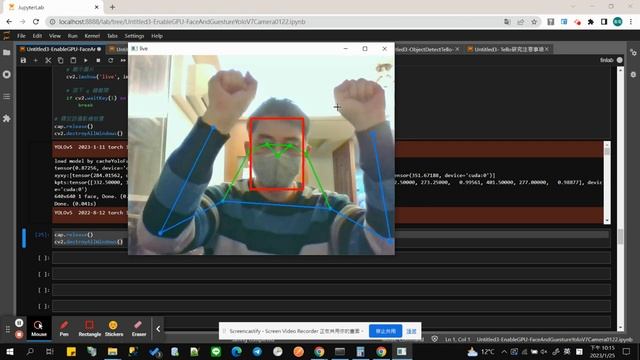Collapse the Screencastify toolbar with the chevron
This screenshot has height=360, width=640.
point(158,329)
